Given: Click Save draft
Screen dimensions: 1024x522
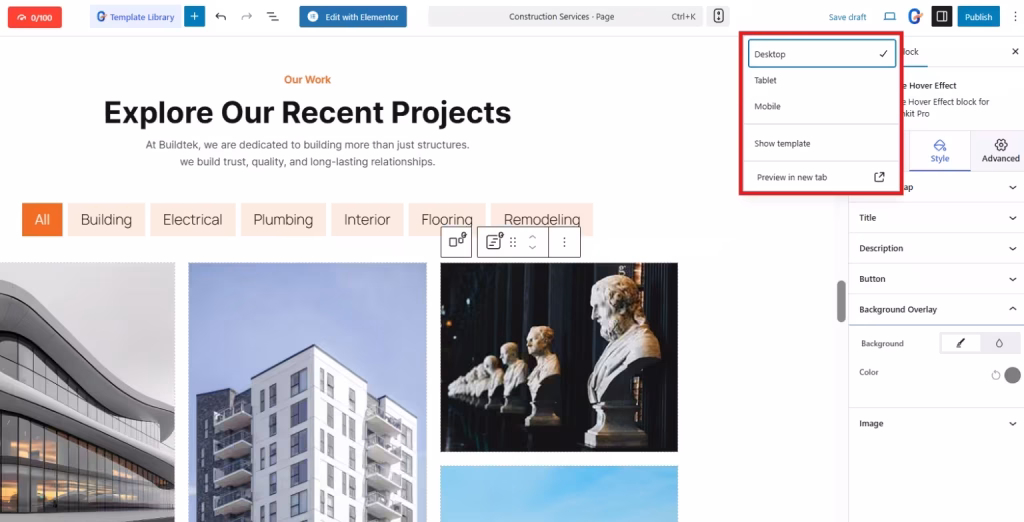Looking at the screenshot, I should [x=847, y=17].
